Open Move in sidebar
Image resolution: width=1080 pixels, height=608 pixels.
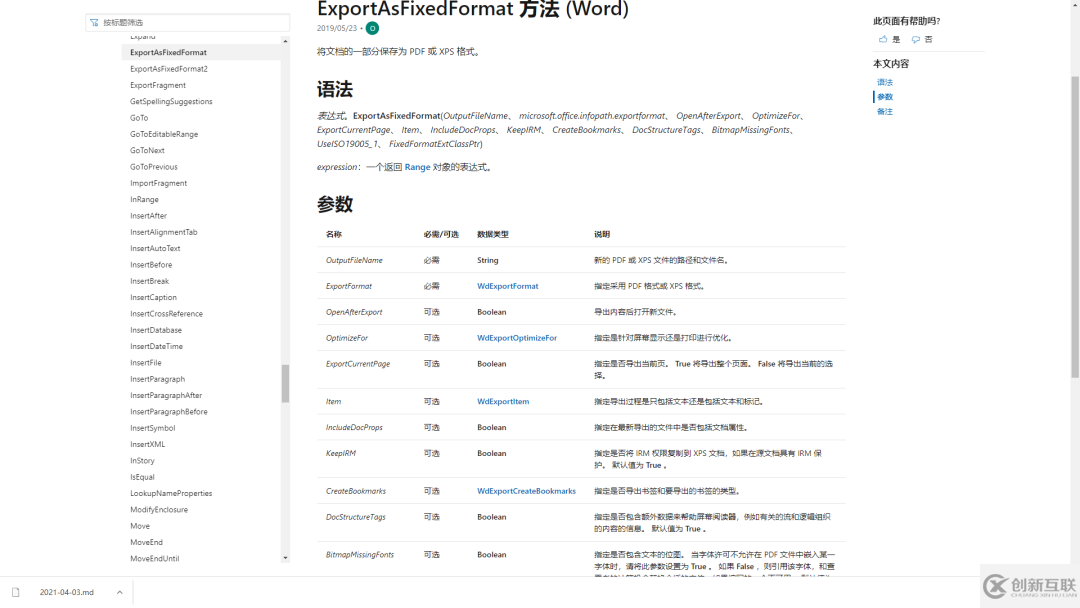140,527
